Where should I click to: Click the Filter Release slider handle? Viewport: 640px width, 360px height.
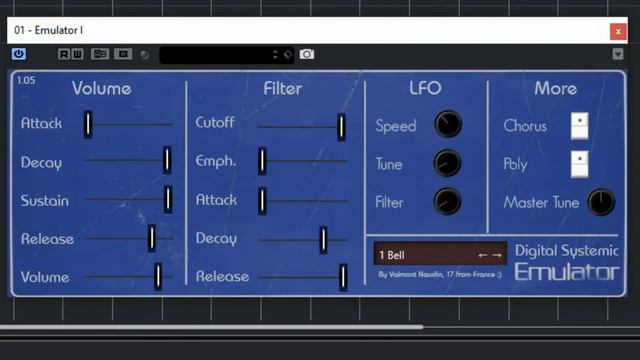click(x=343, y=277)
